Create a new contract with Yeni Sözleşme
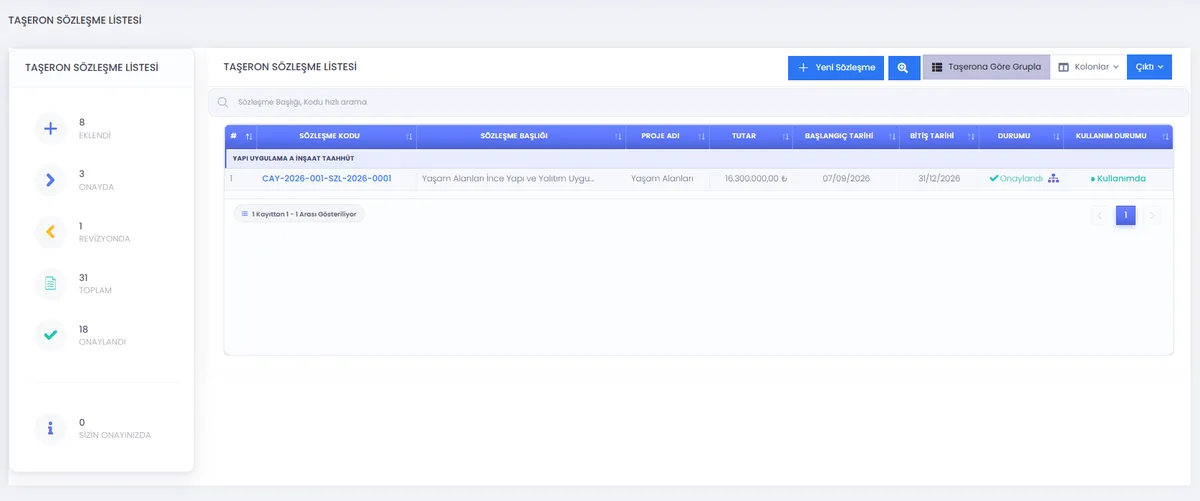Screen dimensions: 1200x501 [x=836, y=67]
